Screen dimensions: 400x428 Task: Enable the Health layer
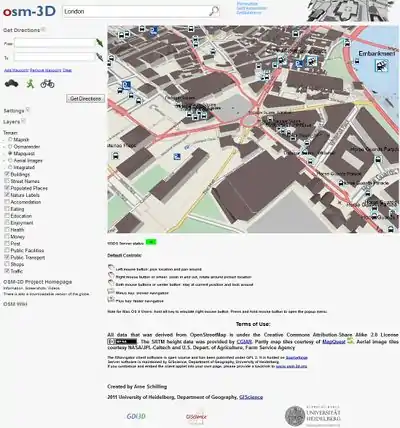pyautogui.click(x=7, y=230)
